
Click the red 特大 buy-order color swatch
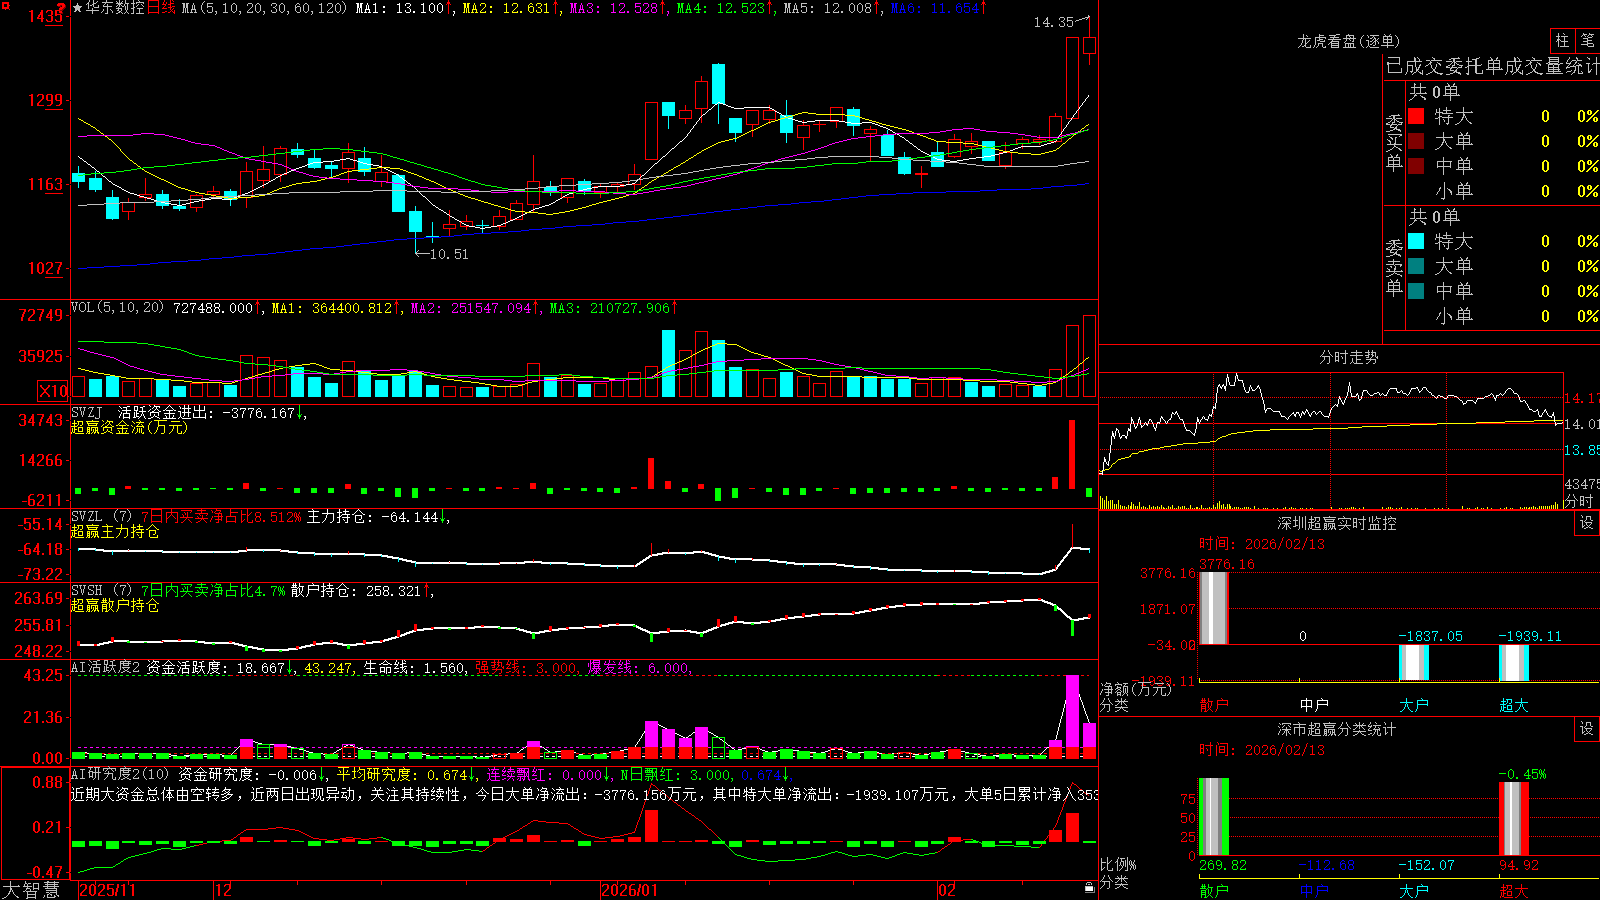[x=1416, y=116]
